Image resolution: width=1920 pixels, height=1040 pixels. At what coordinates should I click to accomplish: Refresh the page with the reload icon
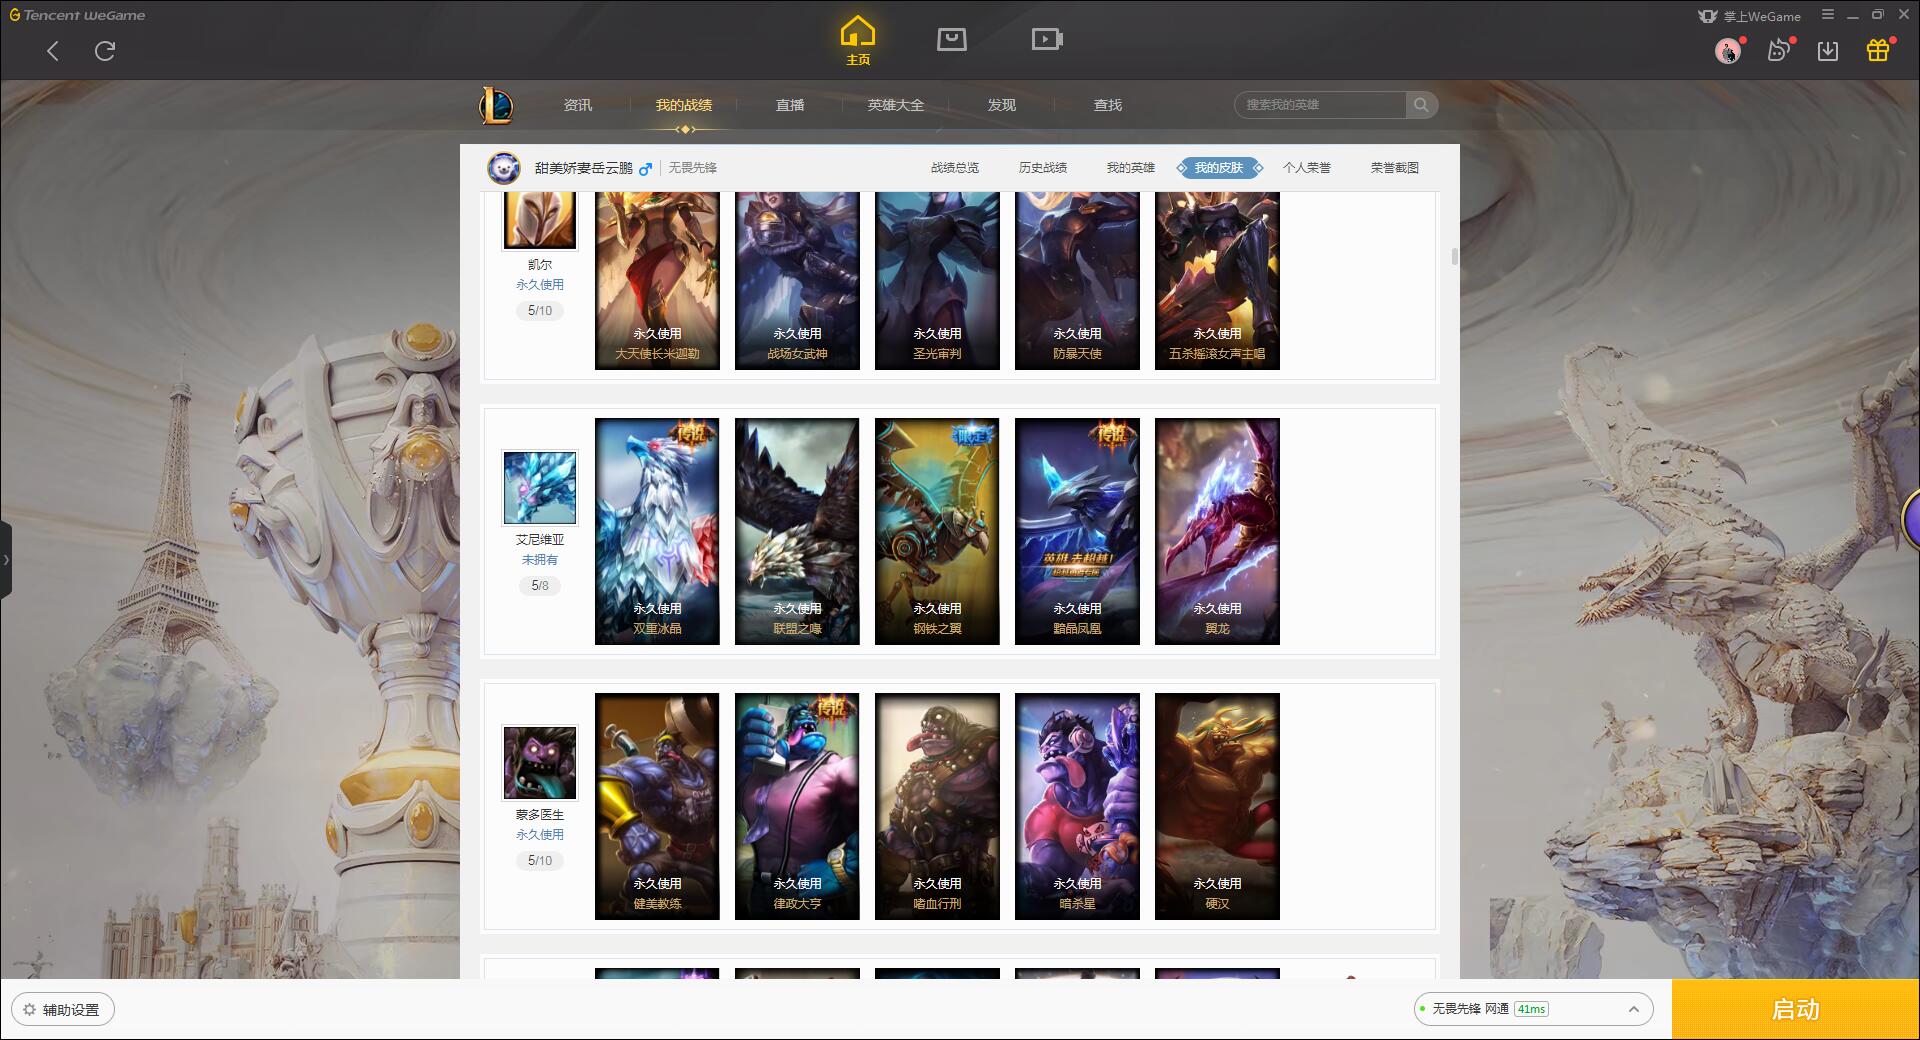[105, 51]
